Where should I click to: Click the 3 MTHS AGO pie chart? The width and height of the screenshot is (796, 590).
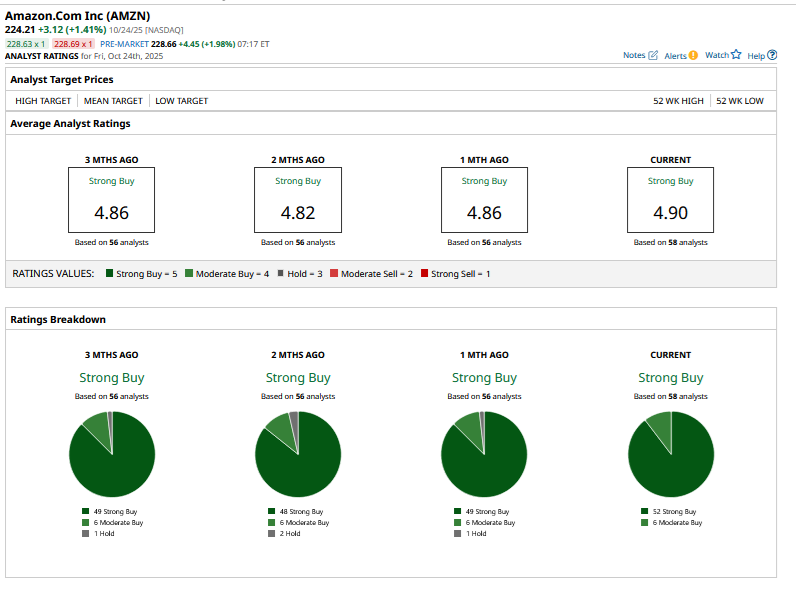[x=112, y=454]
